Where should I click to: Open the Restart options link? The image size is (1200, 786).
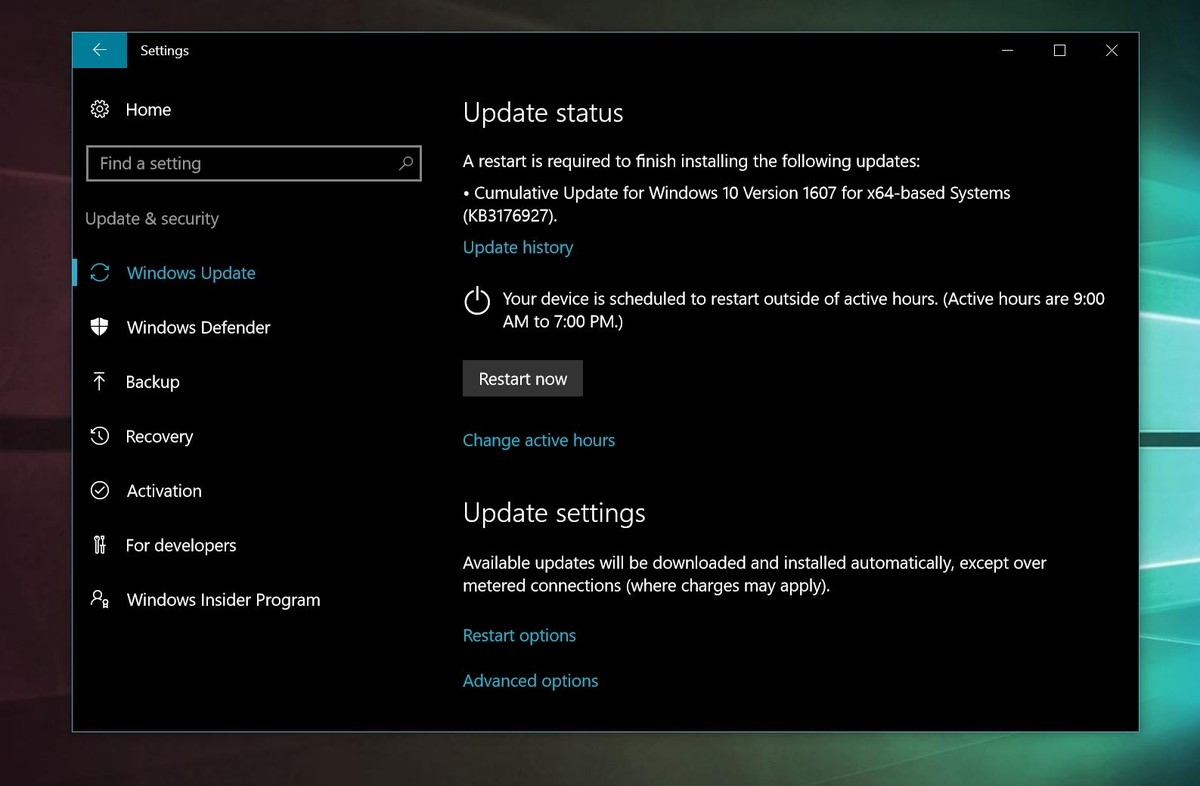[x=519, y=635]
